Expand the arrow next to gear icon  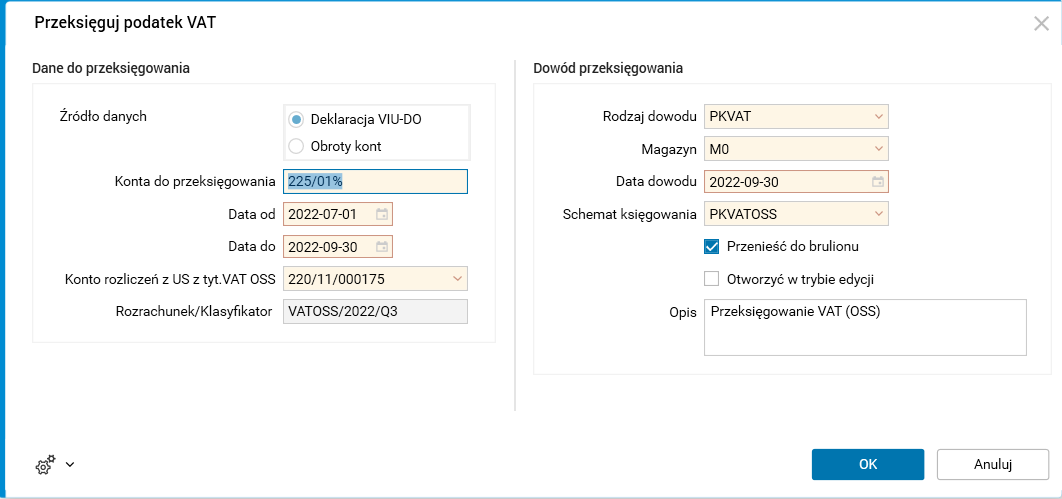[70, 465]
